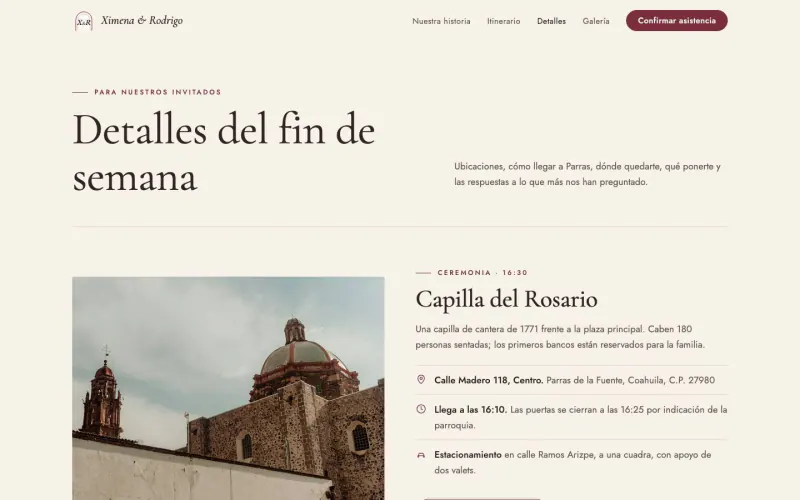Click the map pin icon beside Calle Madero
The height and width of the screenshot is (500, 800).
point(421,379)
